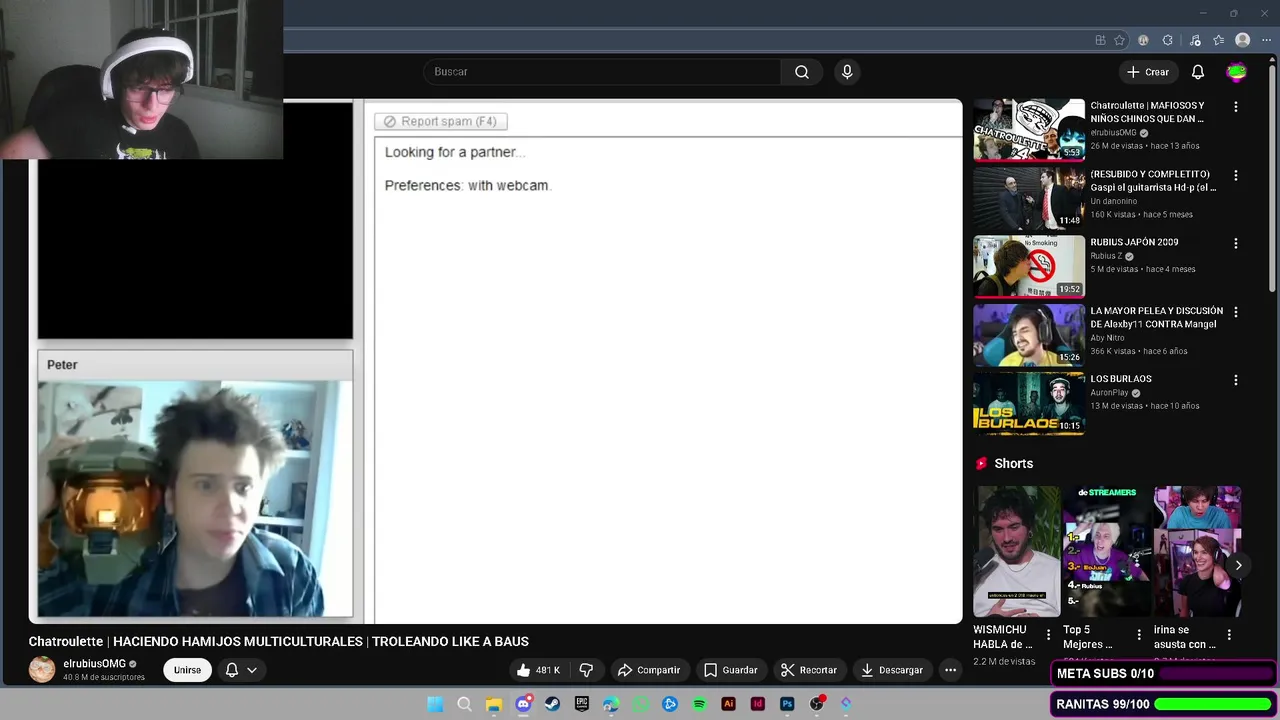Viewport: 1280px width, 720px height.
Task: Activate voice search microphone
Action: pyautogui.click(x=847, y=72)
